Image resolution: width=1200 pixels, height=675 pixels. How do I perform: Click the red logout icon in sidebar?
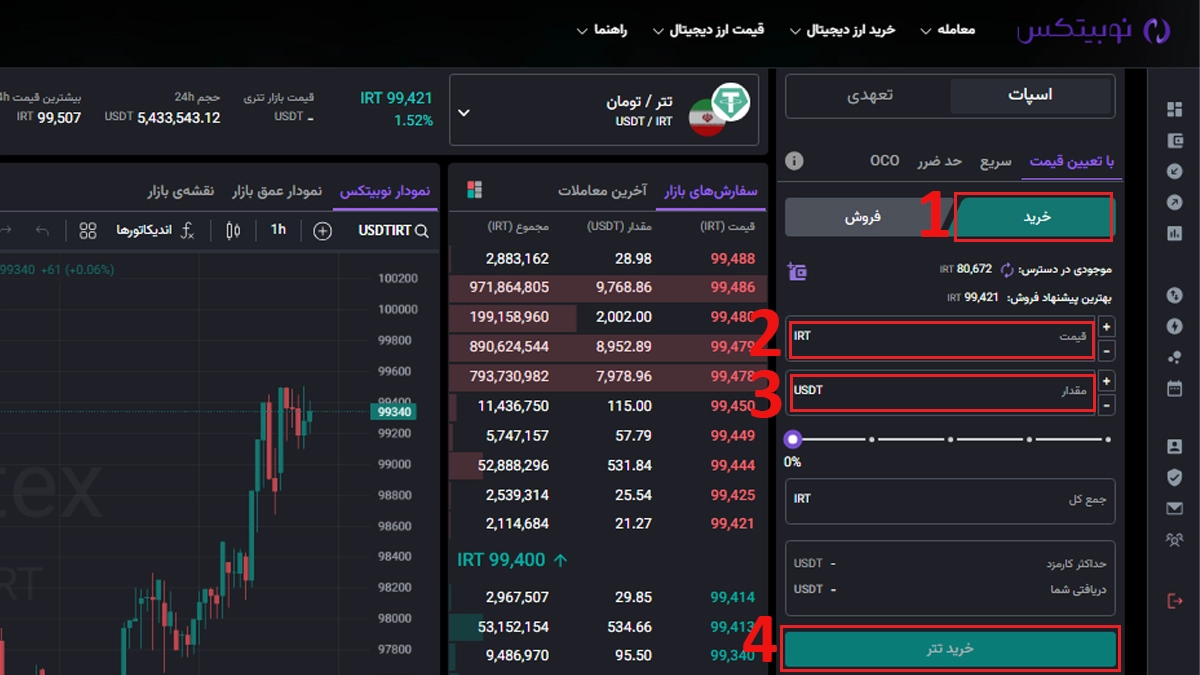(1174, 600)
